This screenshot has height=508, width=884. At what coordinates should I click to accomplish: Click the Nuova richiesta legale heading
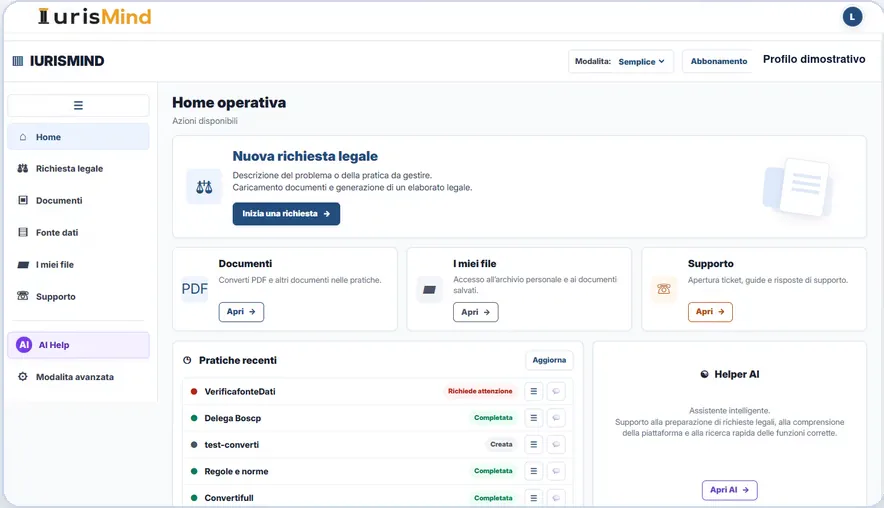[x=305, y=156]
